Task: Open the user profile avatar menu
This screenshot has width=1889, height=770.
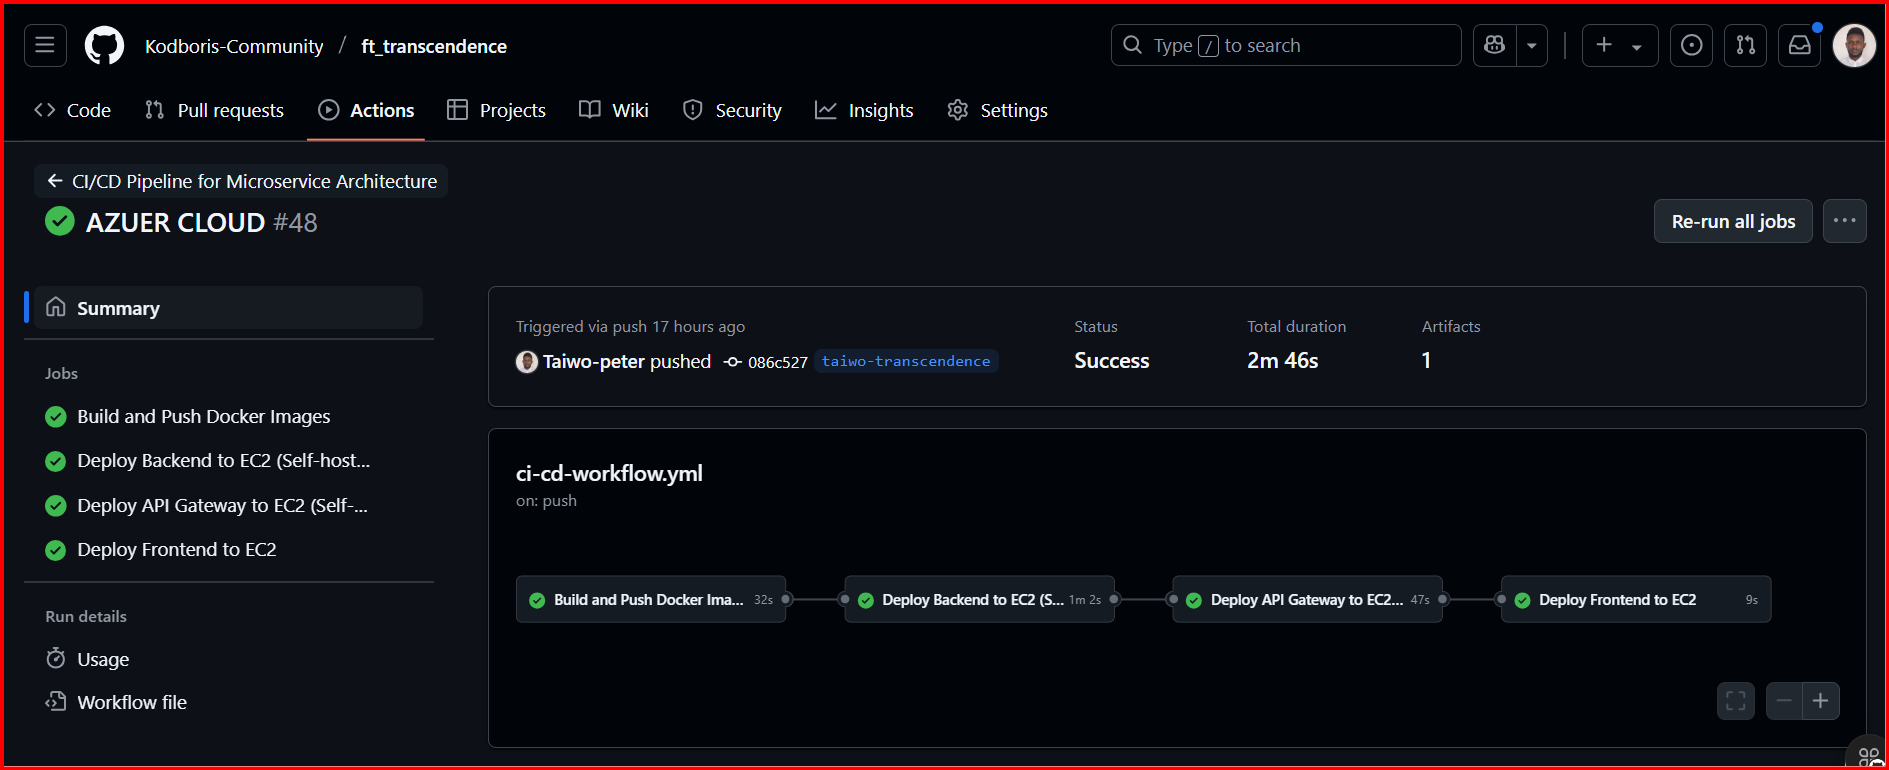Action: [x=1854, y=45]
